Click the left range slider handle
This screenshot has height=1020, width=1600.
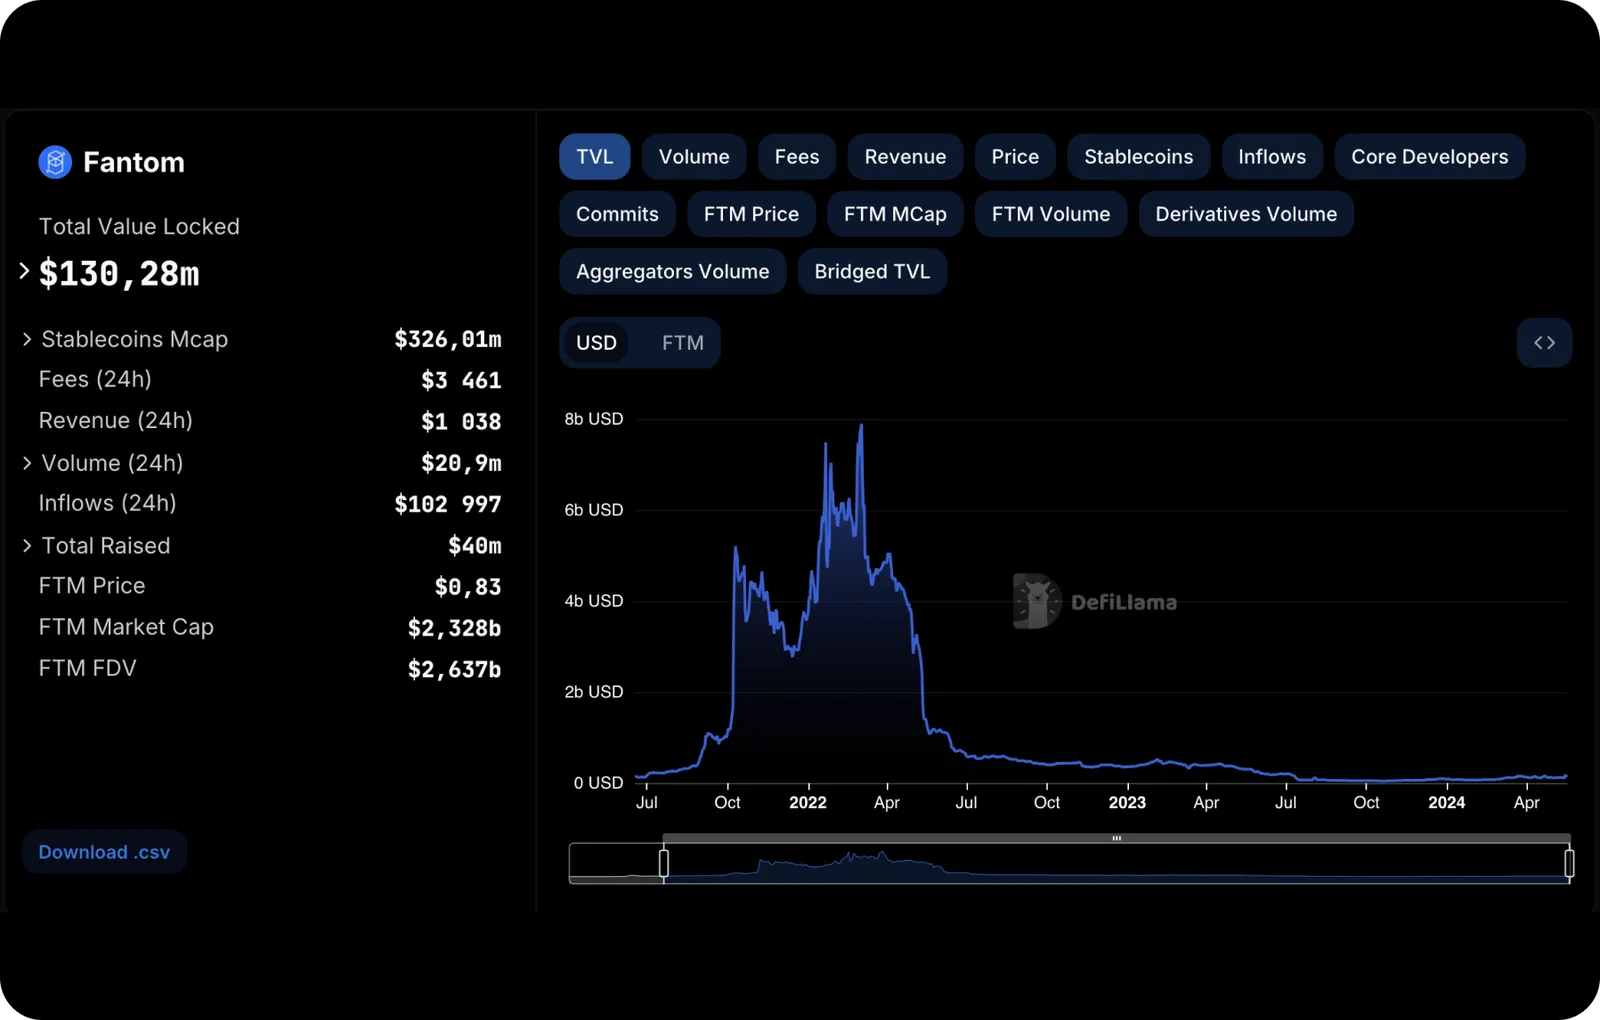pyautogui.click(x=664, y=863)
